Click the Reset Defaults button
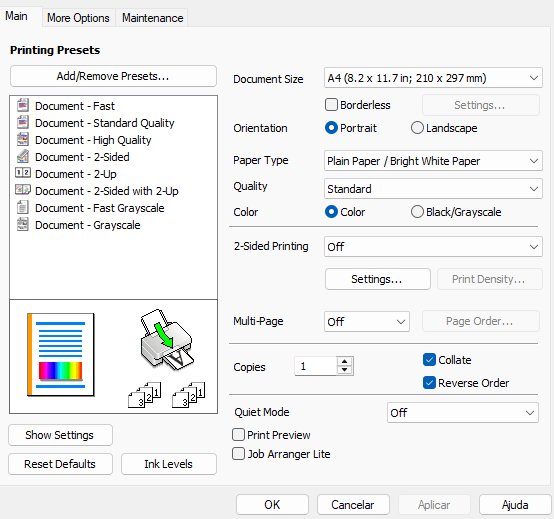 click(x=60, y=464)
